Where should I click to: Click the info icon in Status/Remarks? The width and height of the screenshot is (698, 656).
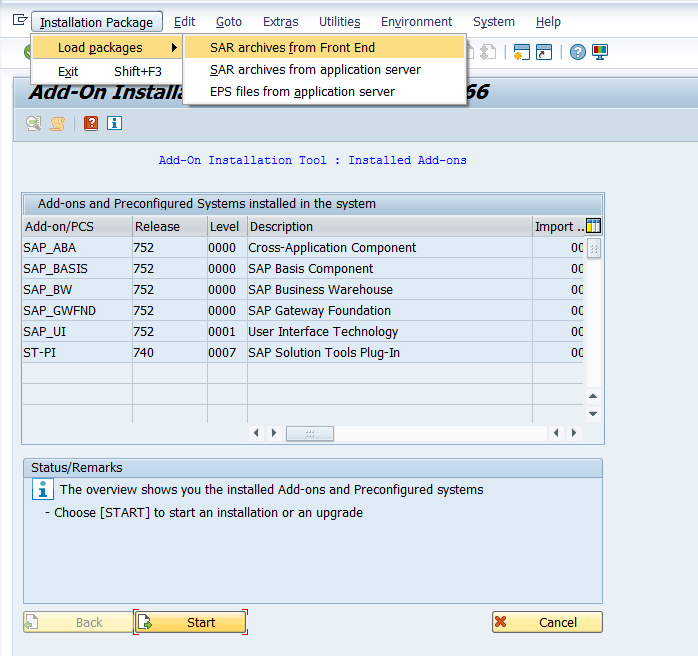click(43, 489)
